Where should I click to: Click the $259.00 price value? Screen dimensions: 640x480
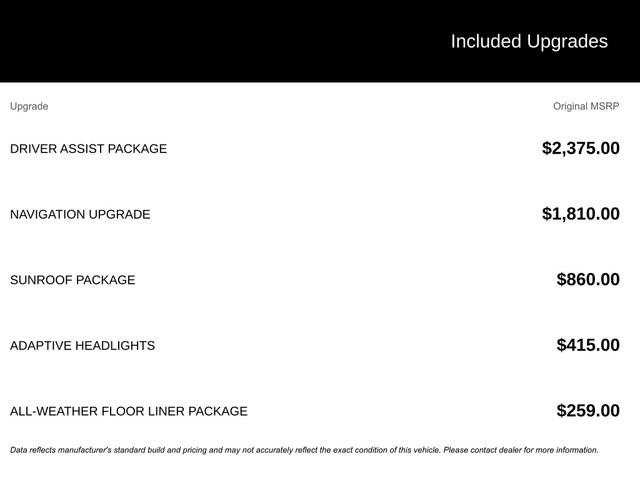pyautogui.click(x=588, y=411)
